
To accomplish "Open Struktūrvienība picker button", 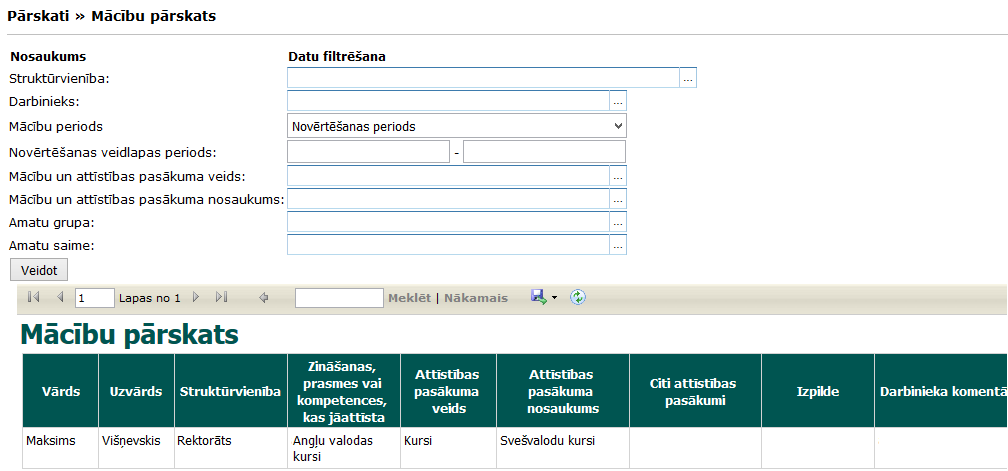I will pyautogui.click(x=688, y=78).
